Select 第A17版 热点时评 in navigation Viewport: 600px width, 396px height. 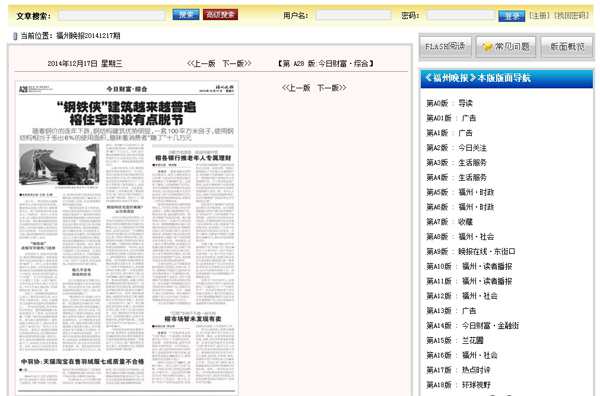tap(458, 370)
